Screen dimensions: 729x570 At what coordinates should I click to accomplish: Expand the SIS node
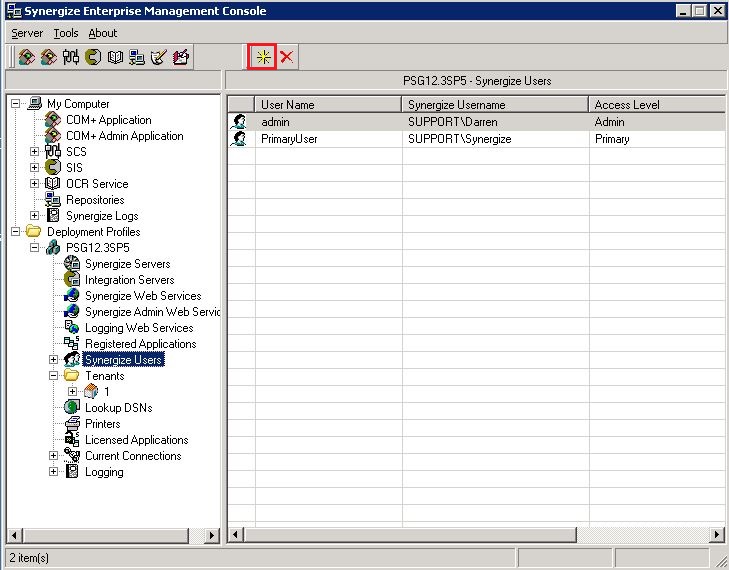pyautogui.click(x=34, y=167)
